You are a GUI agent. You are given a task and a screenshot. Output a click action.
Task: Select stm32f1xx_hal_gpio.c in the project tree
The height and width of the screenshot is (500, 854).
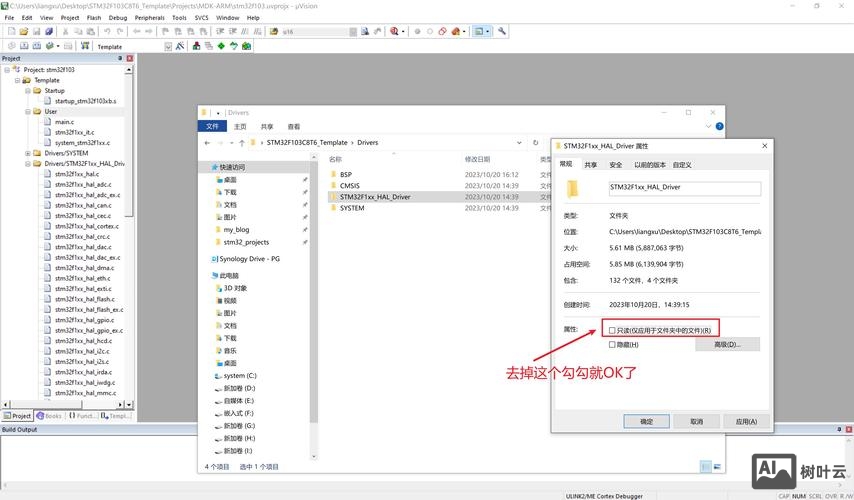pyautogui.click(x=84, y=320)
